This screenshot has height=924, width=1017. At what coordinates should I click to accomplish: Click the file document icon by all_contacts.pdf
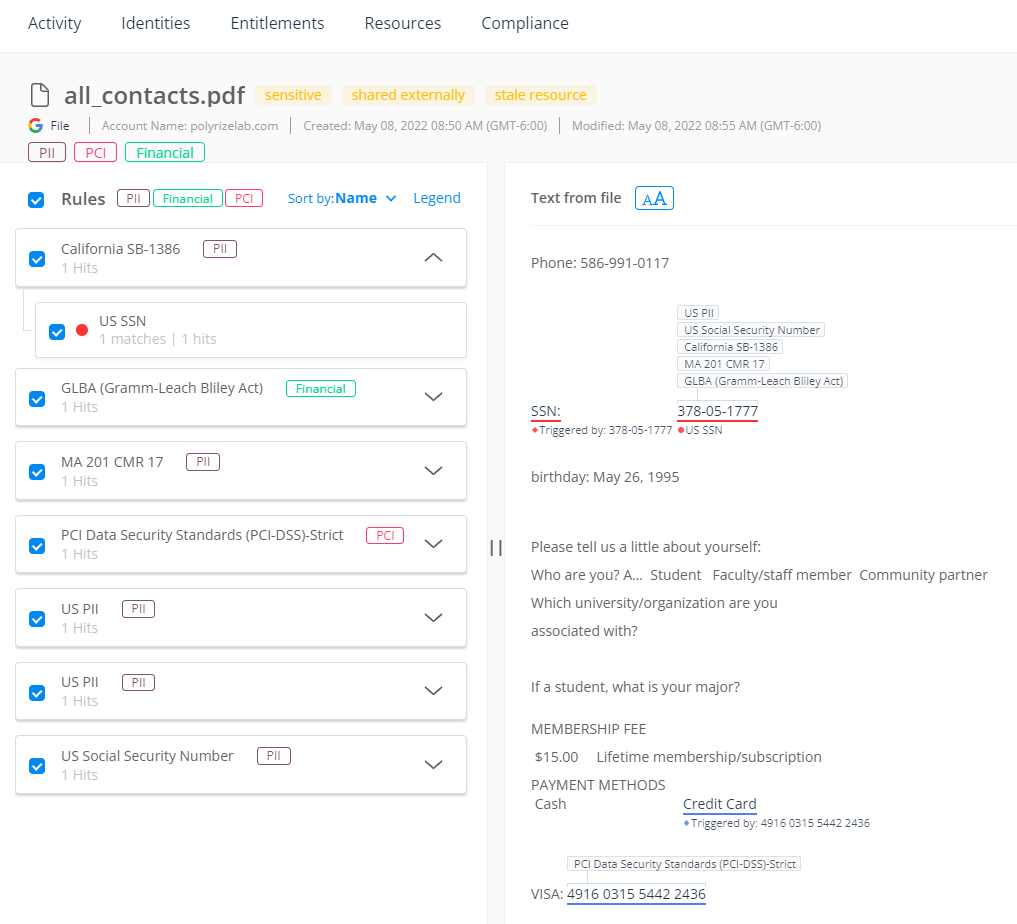39,95
